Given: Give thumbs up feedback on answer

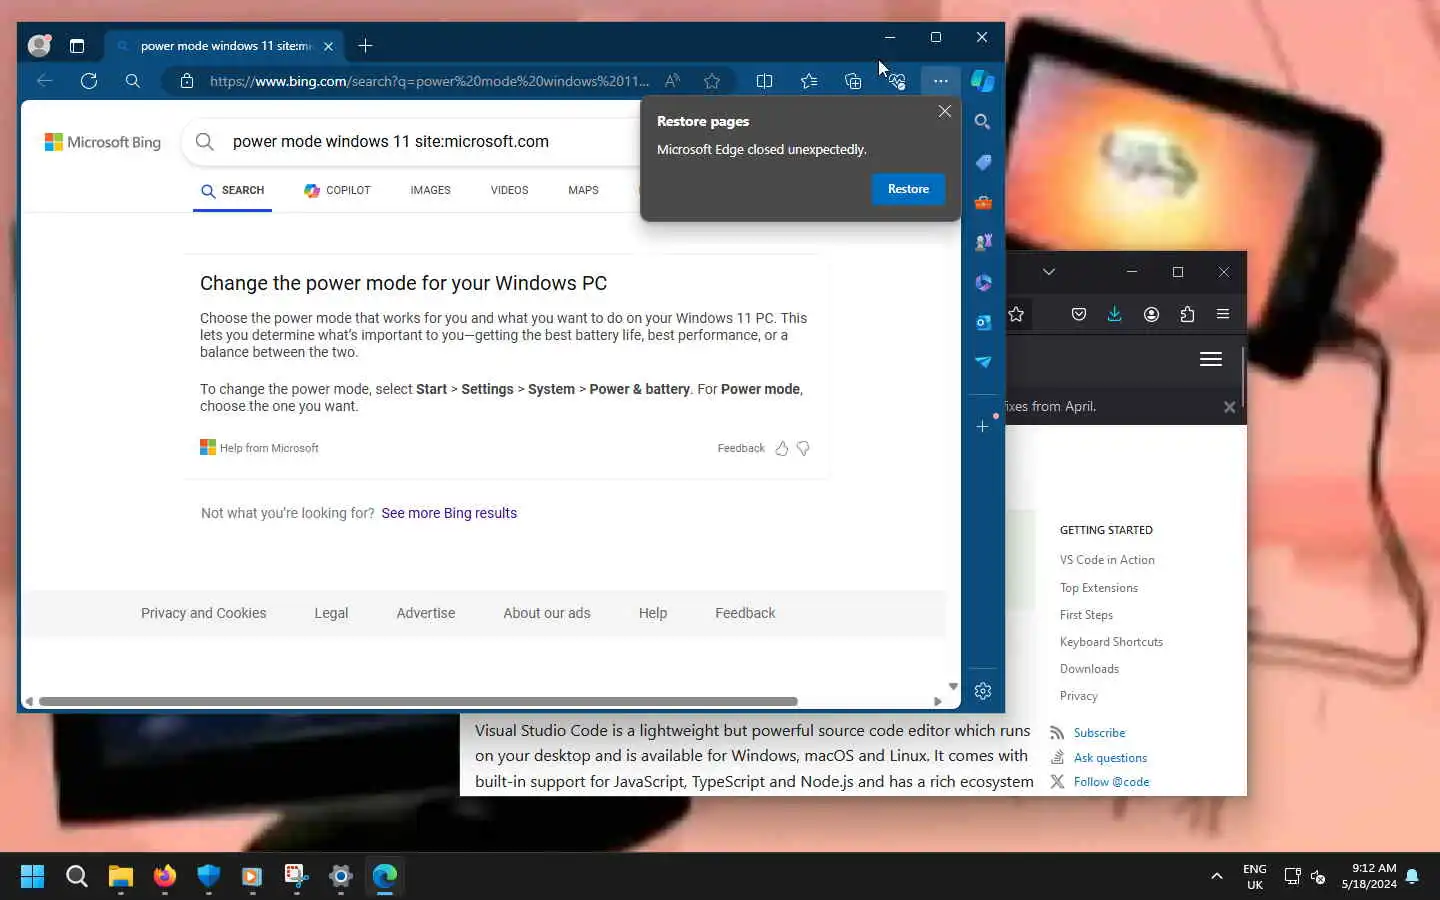Looking at the screenshot, I should (x=782, y=448).
